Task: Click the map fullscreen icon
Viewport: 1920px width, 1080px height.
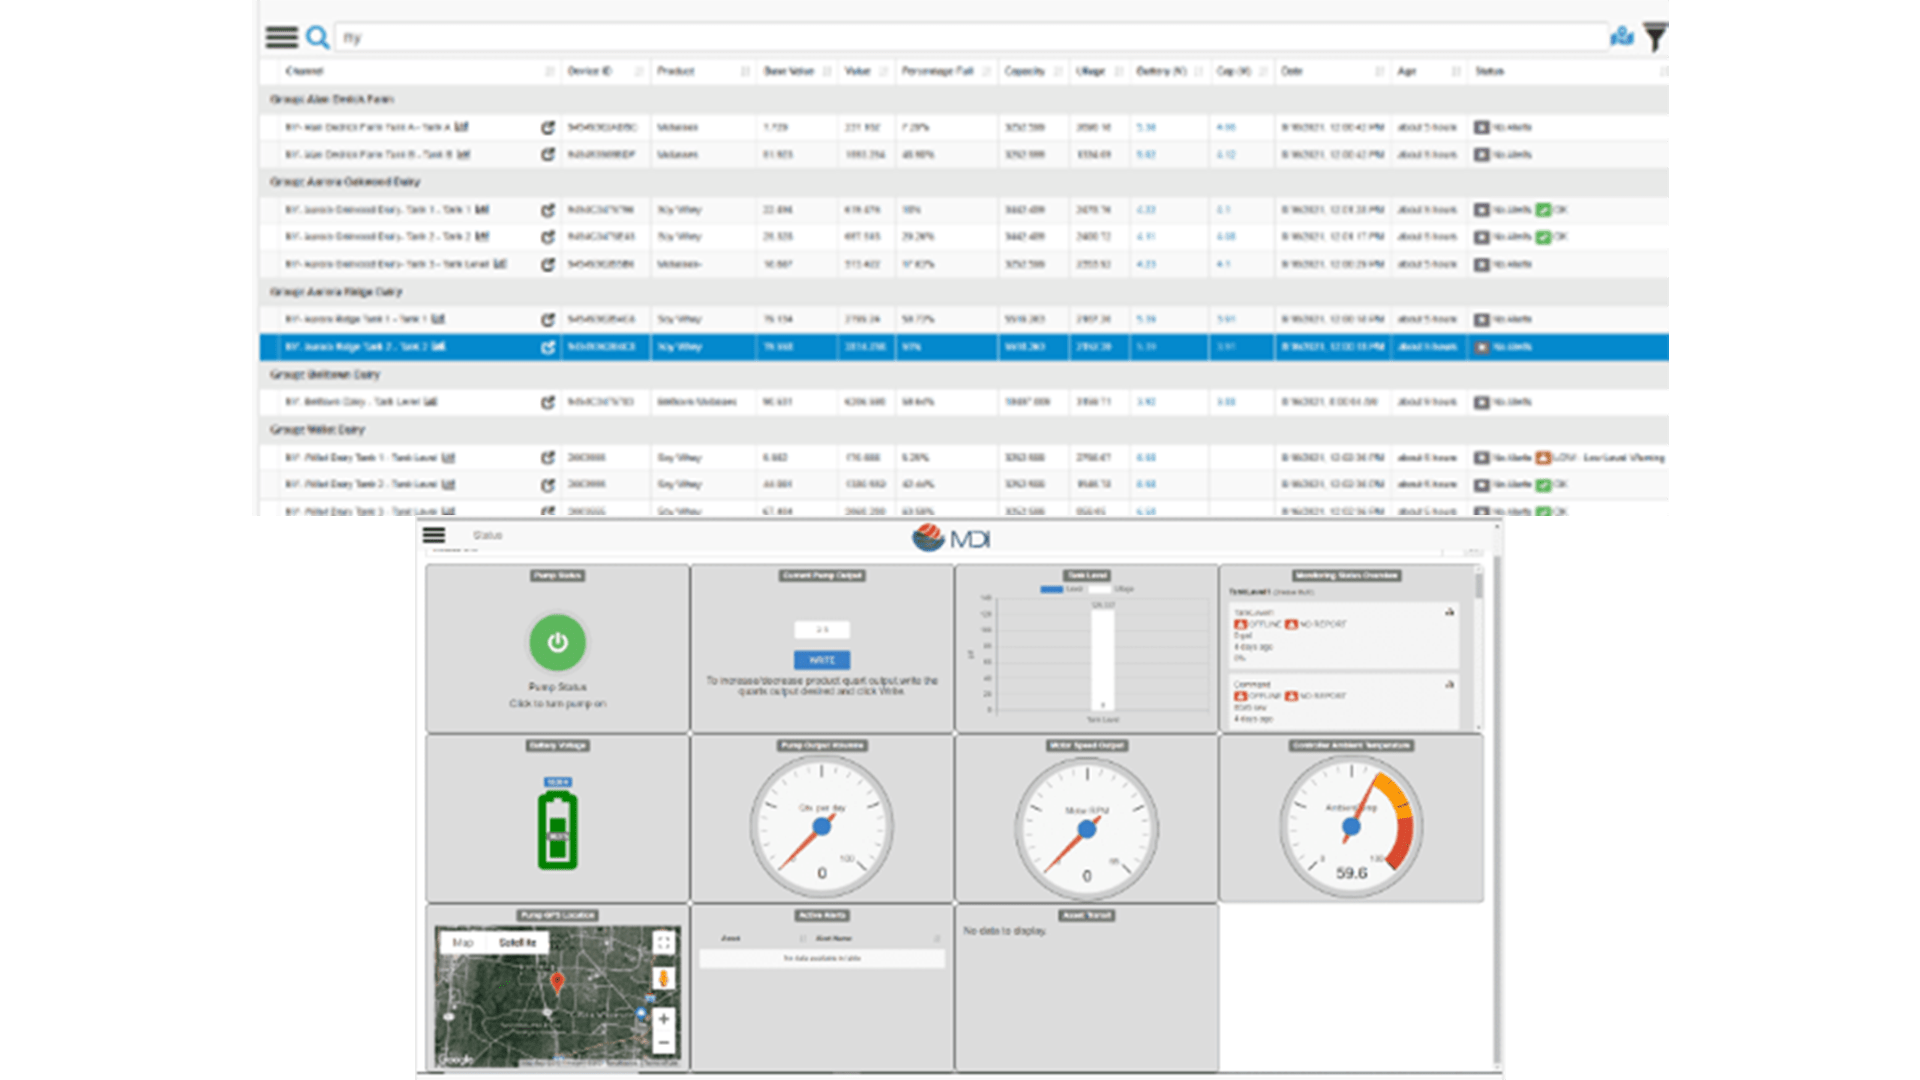Action: click(663, 942)
